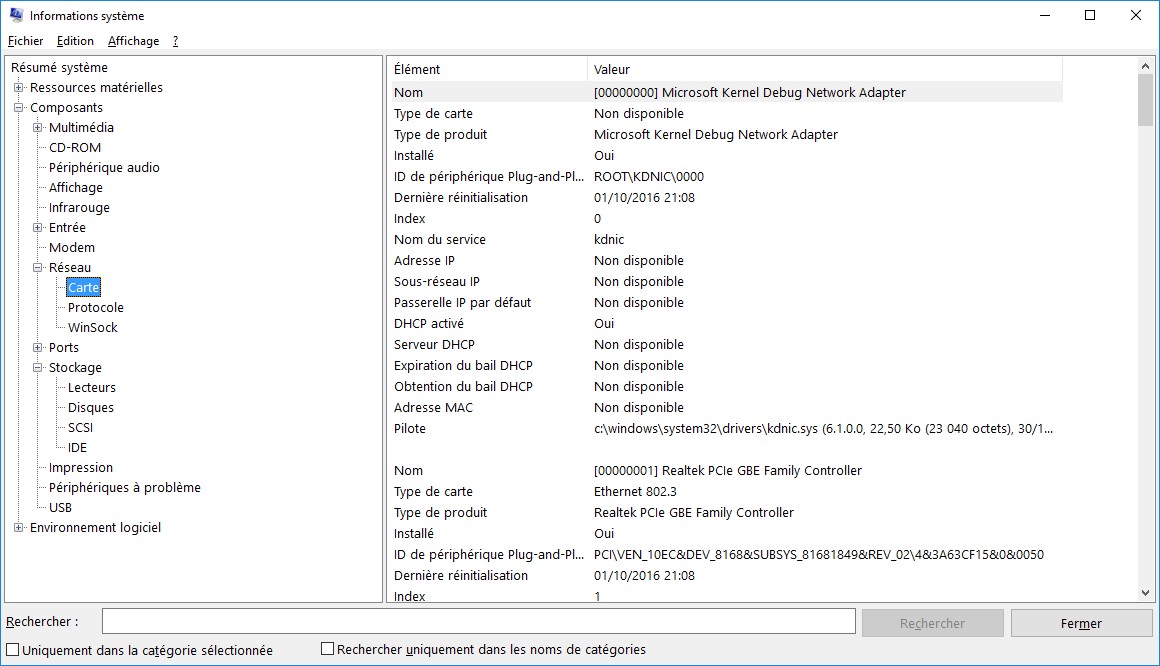
Task: Click the Fermer button
Action: click(x=1081, y=623)
